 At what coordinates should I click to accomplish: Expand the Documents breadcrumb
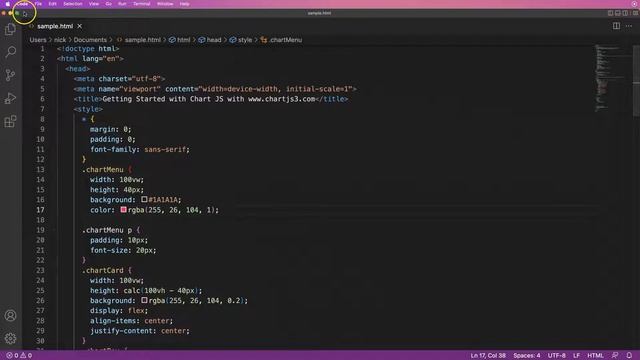pyautogui.click(x=90, y=40)
